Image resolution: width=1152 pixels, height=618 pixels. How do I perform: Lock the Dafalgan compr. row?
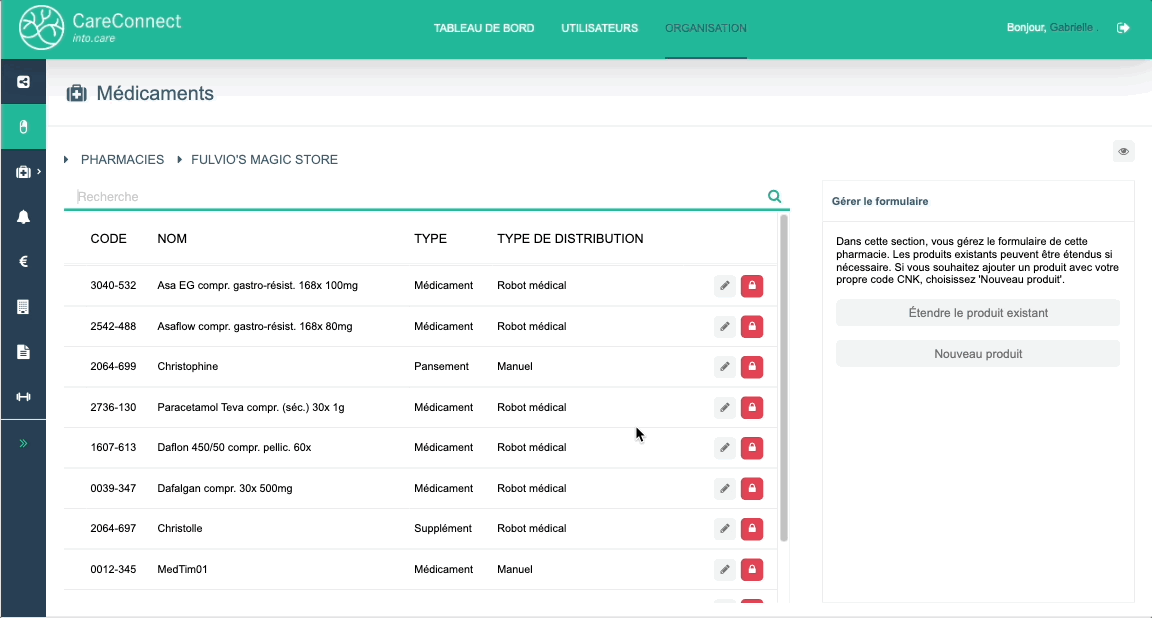(x=752, y=489)
